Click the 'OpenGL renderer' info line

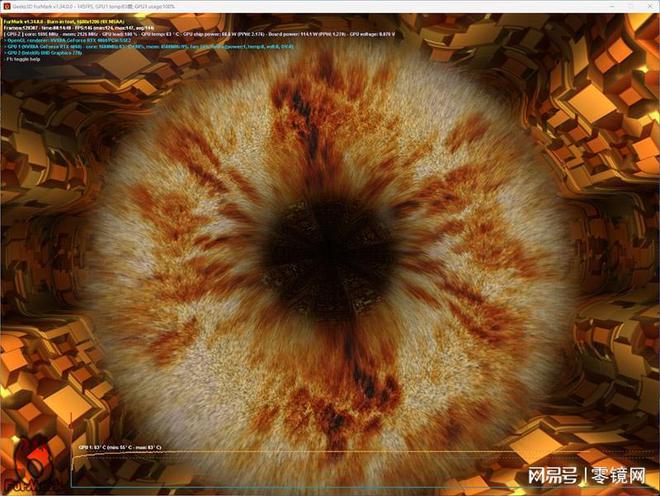coord(67,40)
